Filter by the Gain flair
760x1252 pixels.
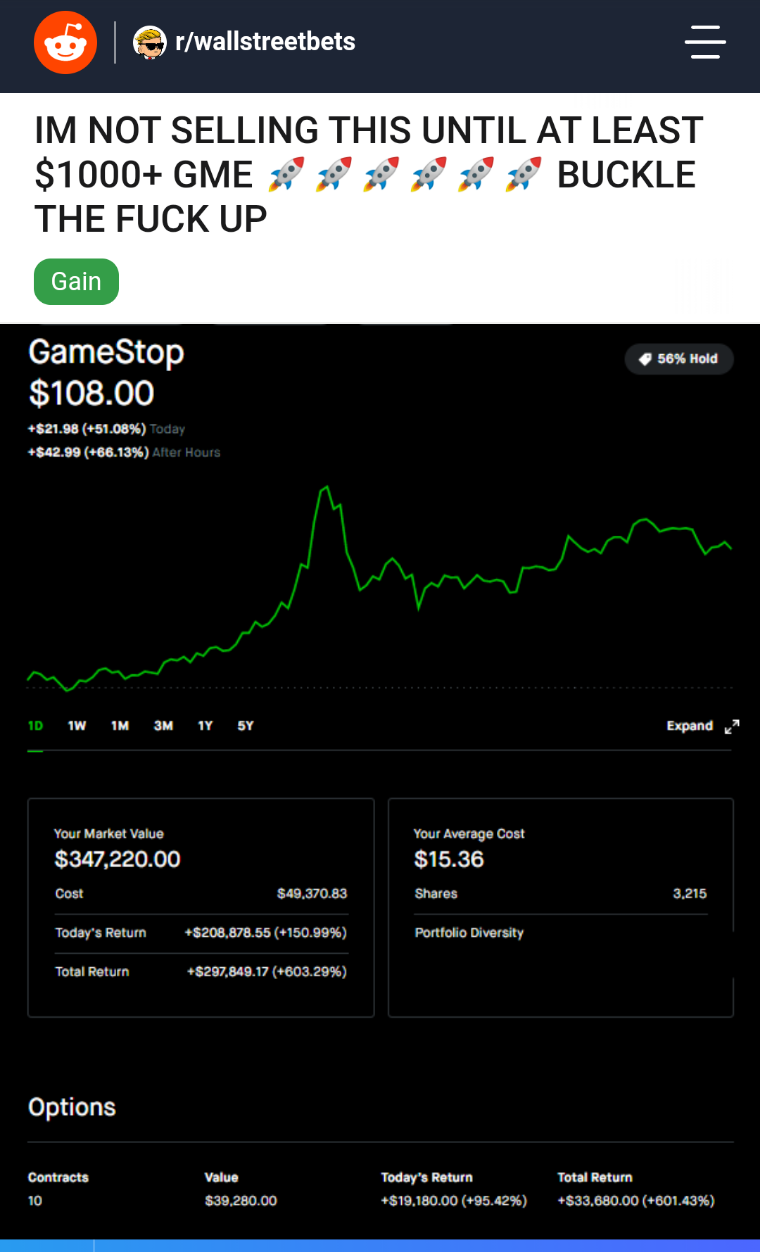tap(77, 282)
